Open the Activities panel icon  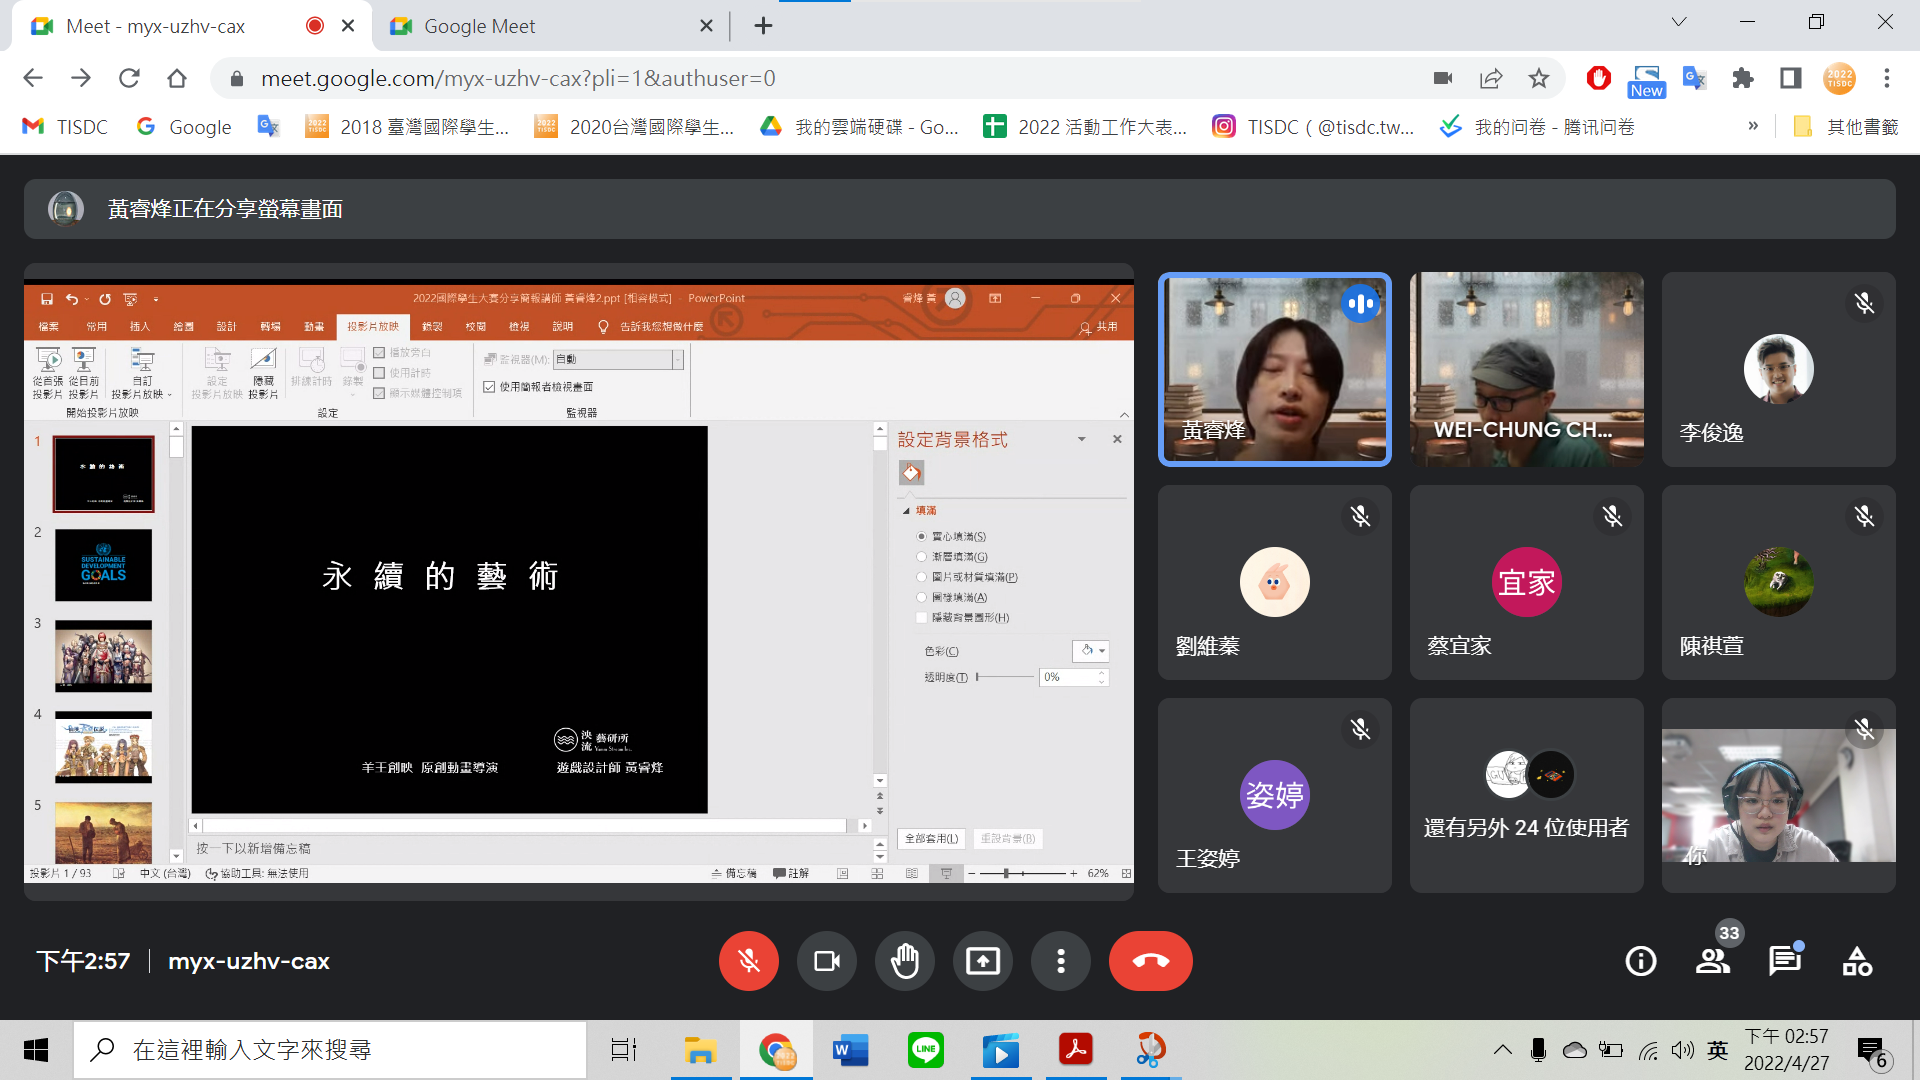pos(1857,961)
